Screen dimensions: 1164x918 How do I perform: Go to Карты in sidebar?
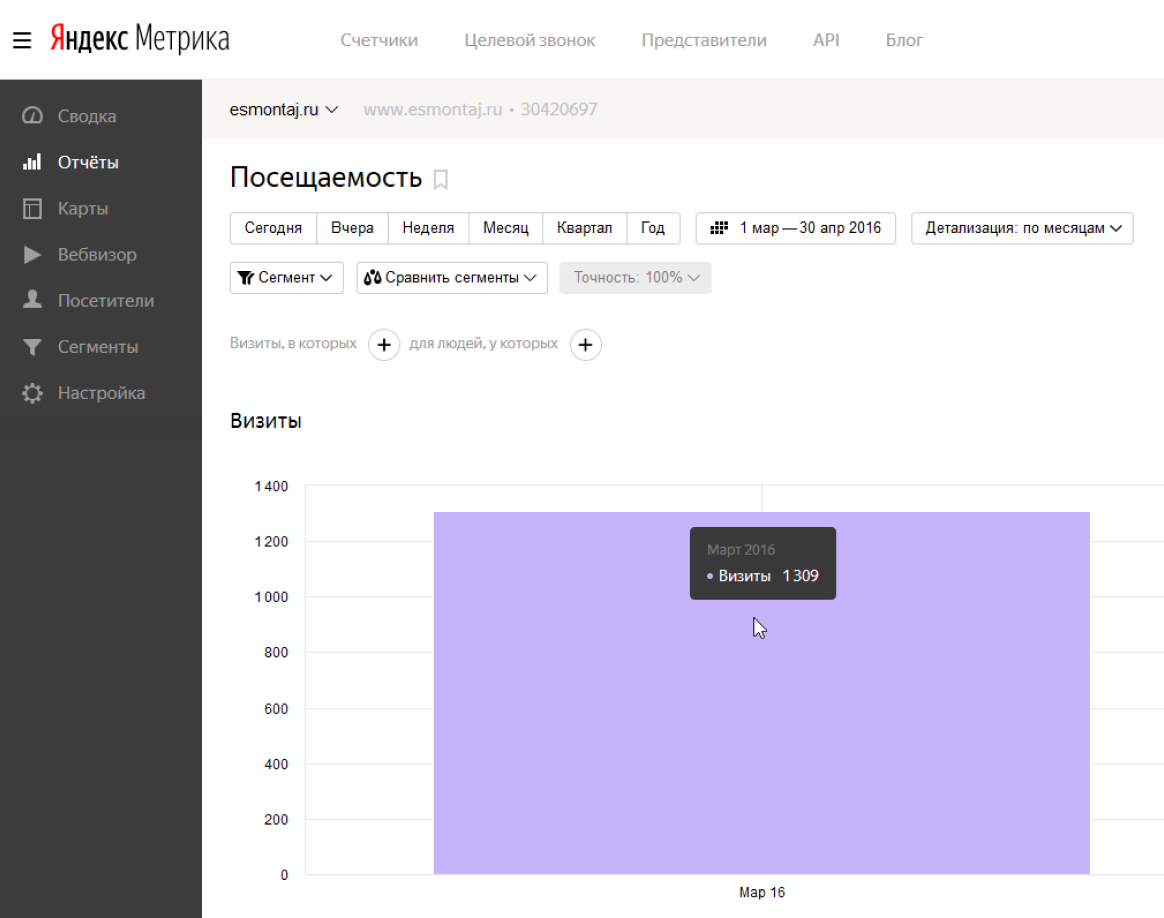pos(83,209)
